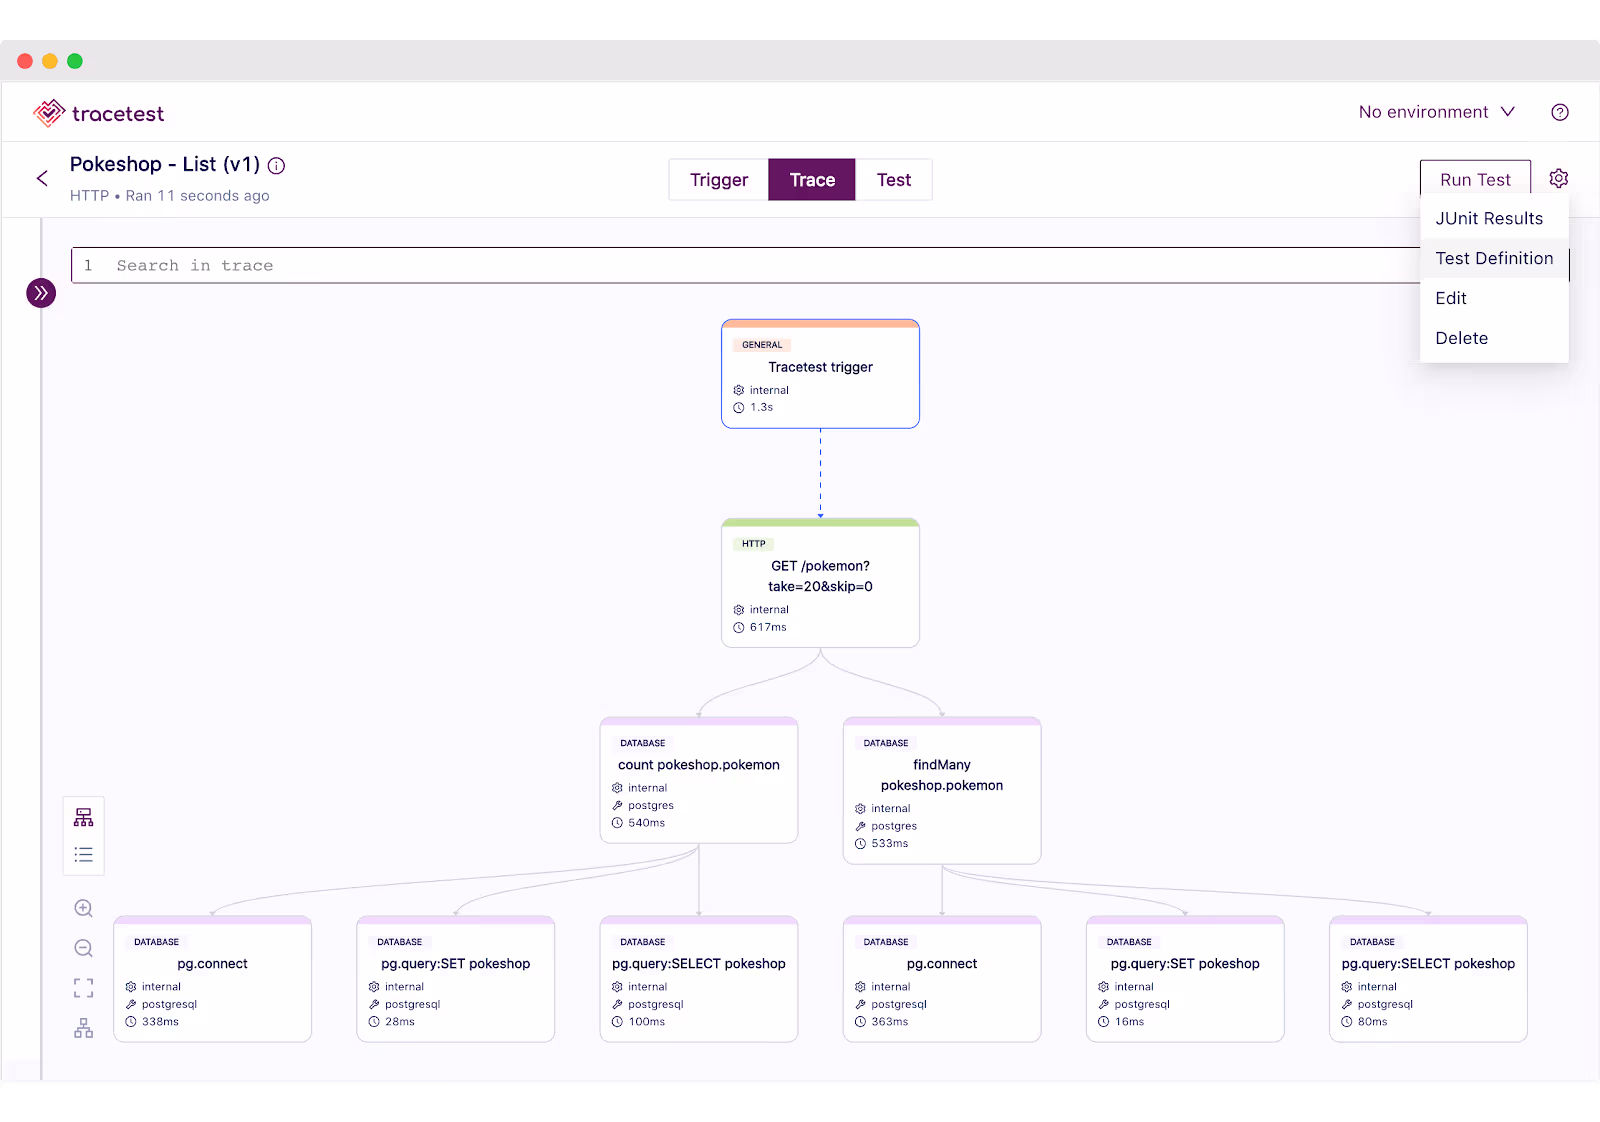Select the findMany pokeshop.pokemon span
The image size is (1600, 1122).
point(942,790)
